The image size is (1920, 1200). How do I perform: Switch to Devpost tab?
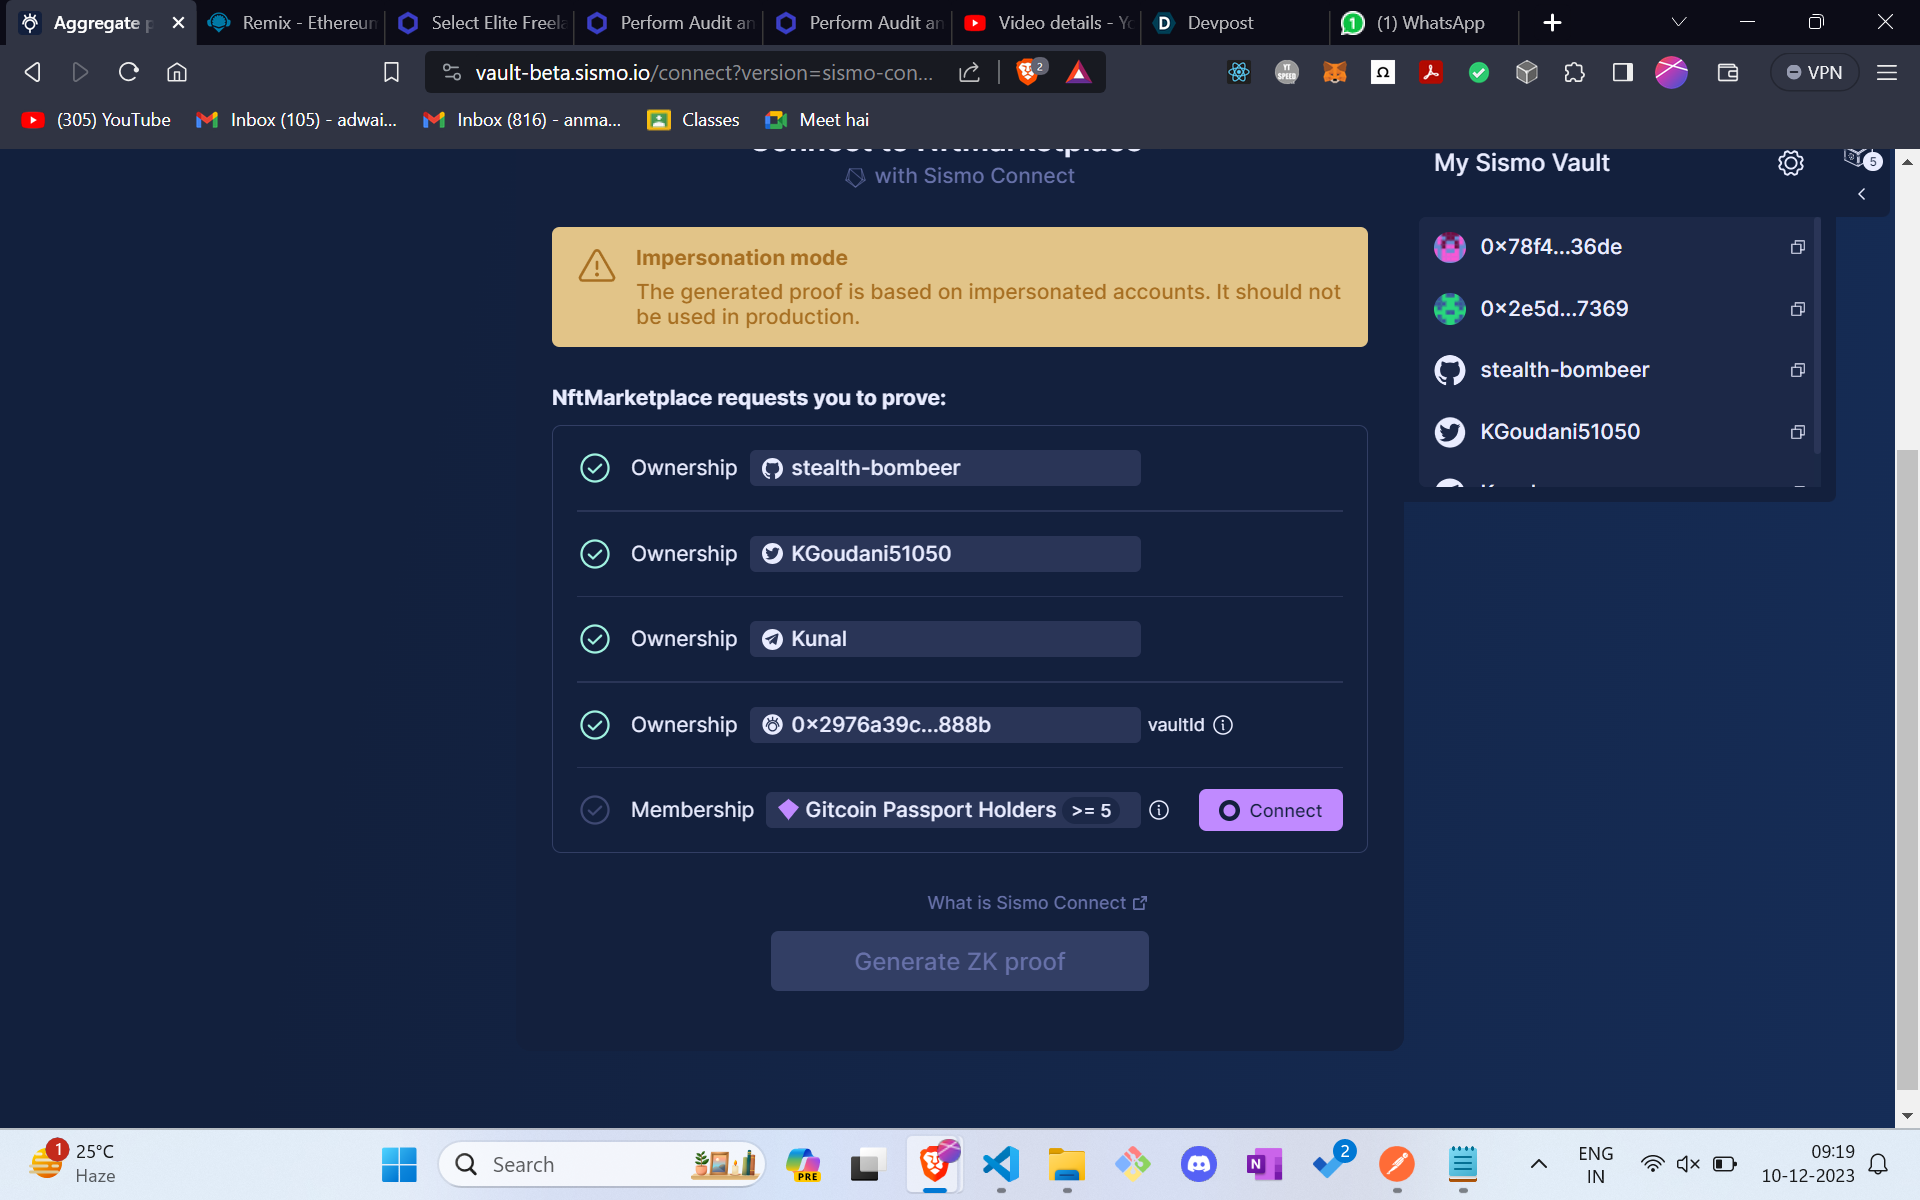(1218, 22)
